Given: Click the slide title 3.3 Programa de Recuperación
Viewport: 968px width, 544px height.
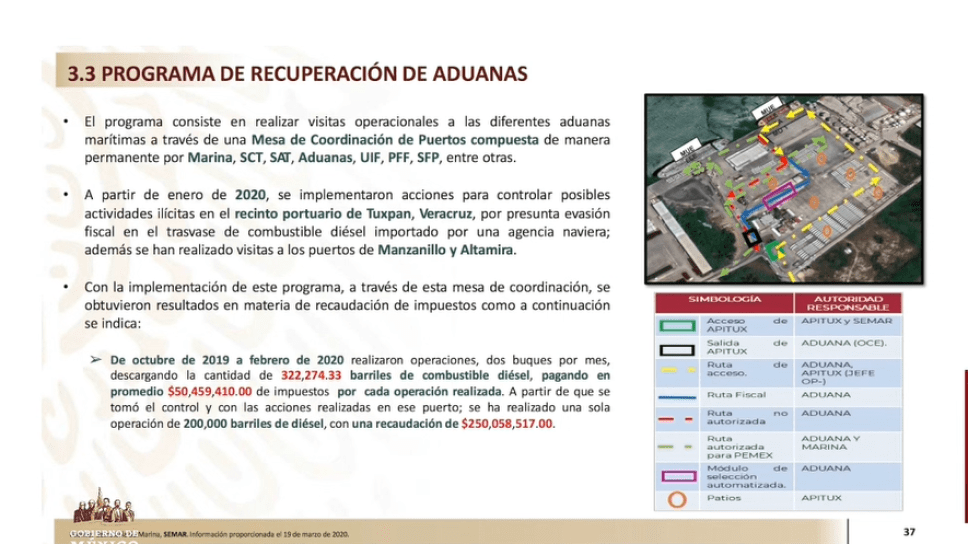Looking at the screenshot, I should coord(297,73).
